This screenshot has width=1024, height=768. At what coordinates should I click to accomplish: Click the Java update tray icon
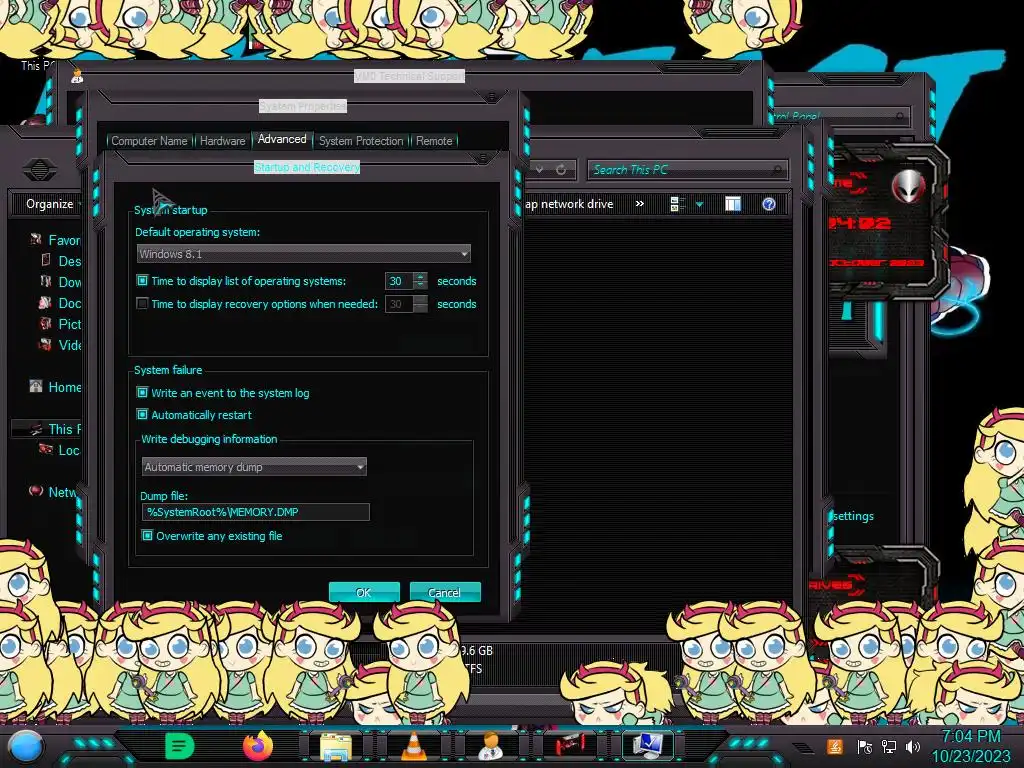834,747
